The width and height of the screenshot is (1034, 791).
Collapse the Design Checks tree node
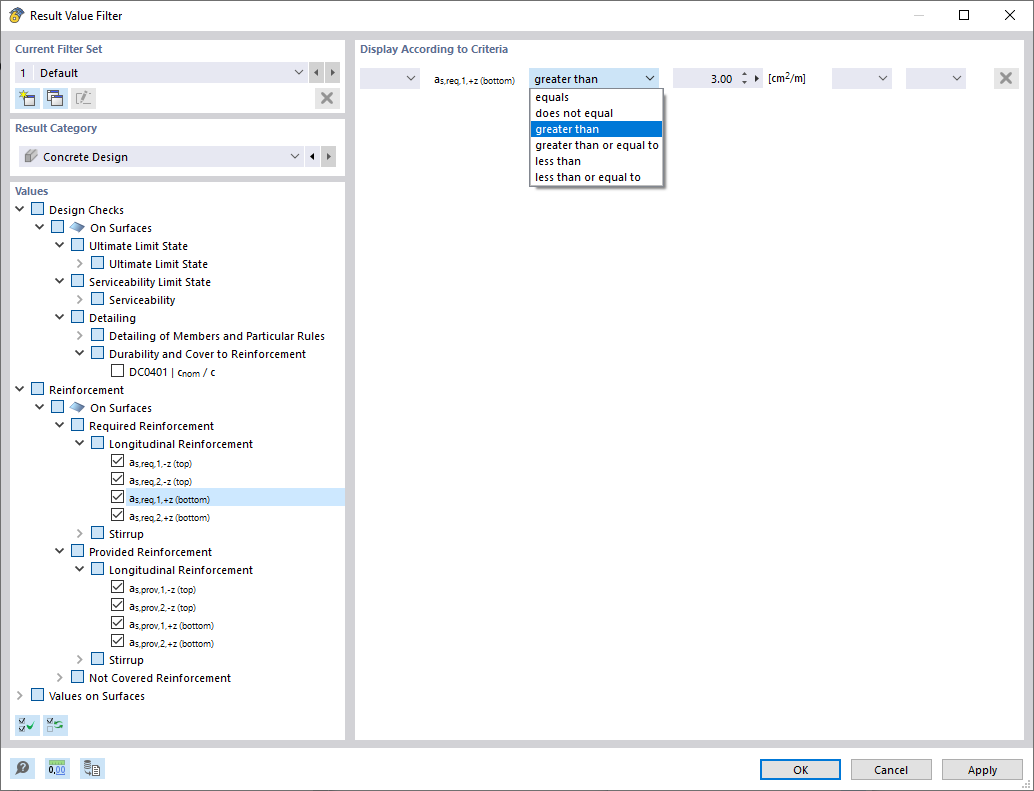[20, 209]
